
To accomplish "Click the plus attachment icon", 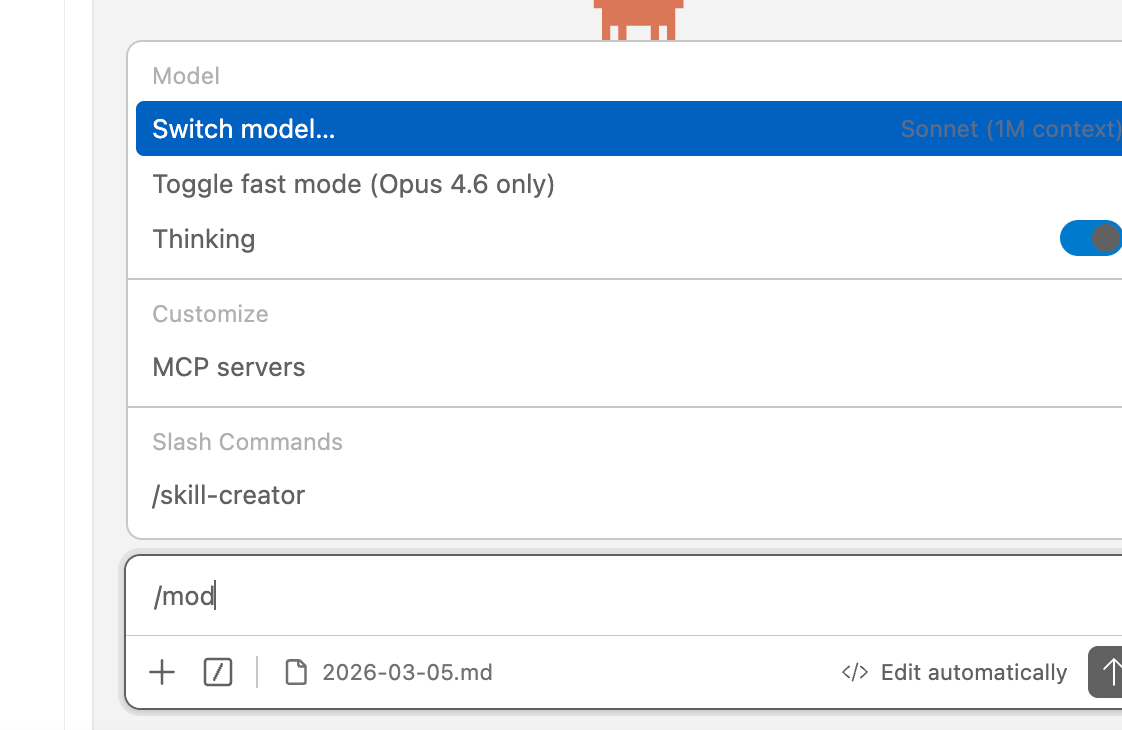I will [x=162, y=672].
